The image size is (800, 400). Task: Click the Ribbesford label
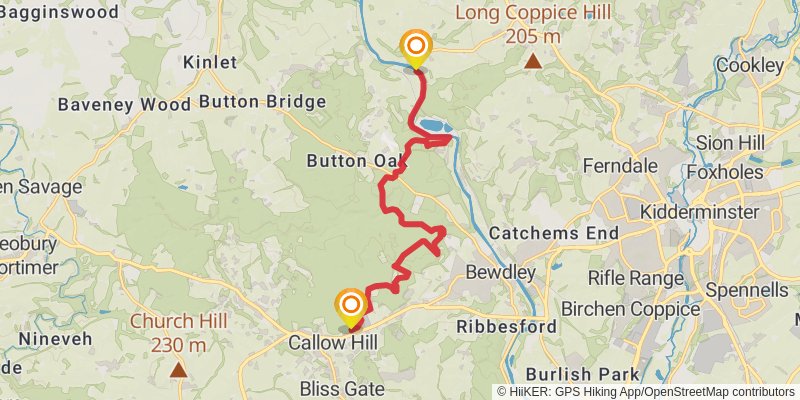(506, 327)
